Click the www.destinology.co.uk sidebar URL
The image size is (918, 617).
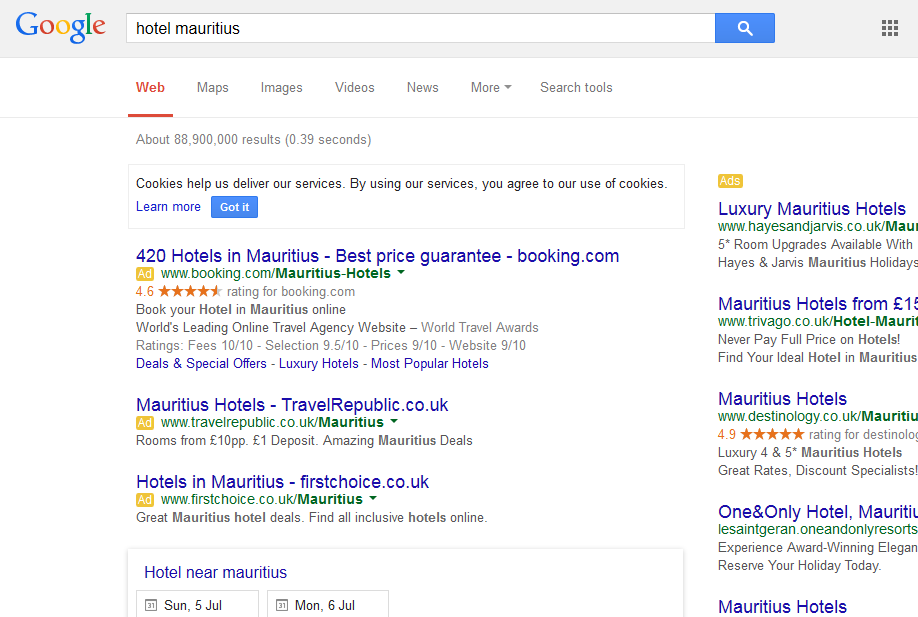[x=818, y=416]
